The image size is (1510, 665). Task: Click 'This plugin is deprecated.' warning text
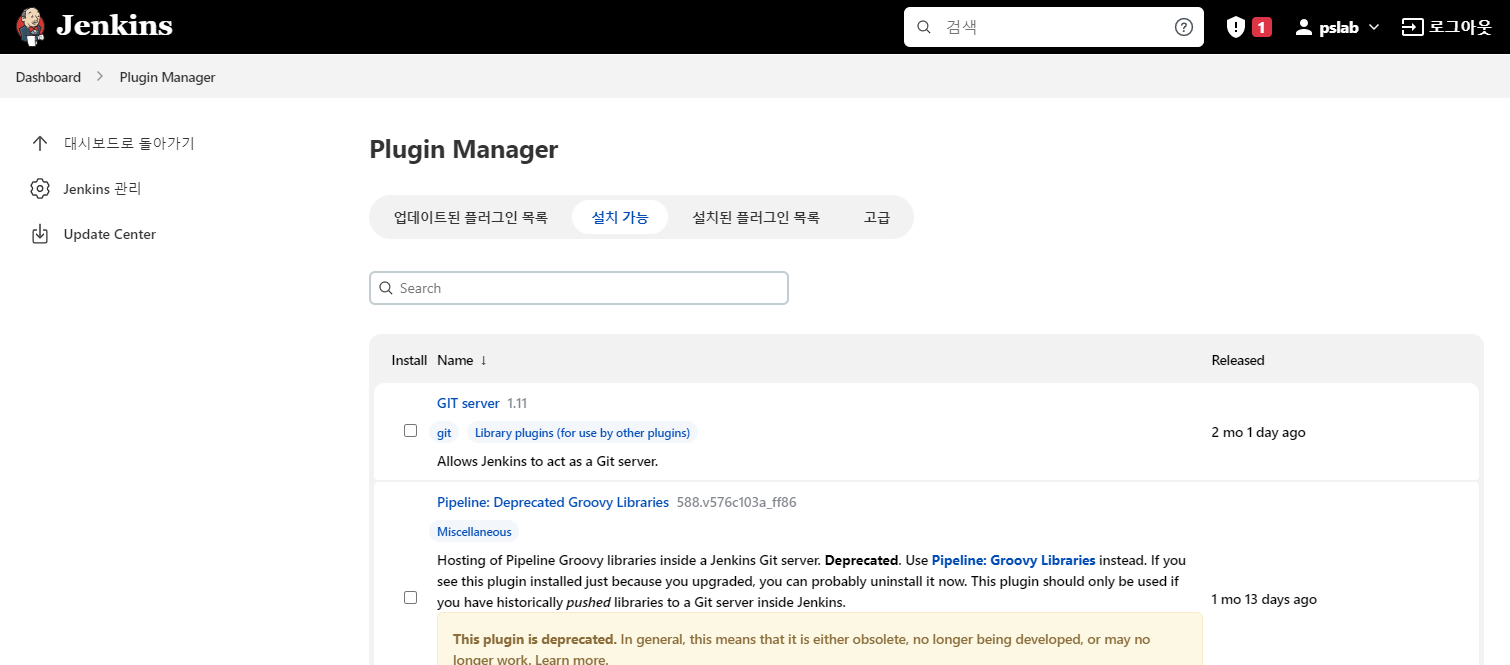click(x=534, y=639)
